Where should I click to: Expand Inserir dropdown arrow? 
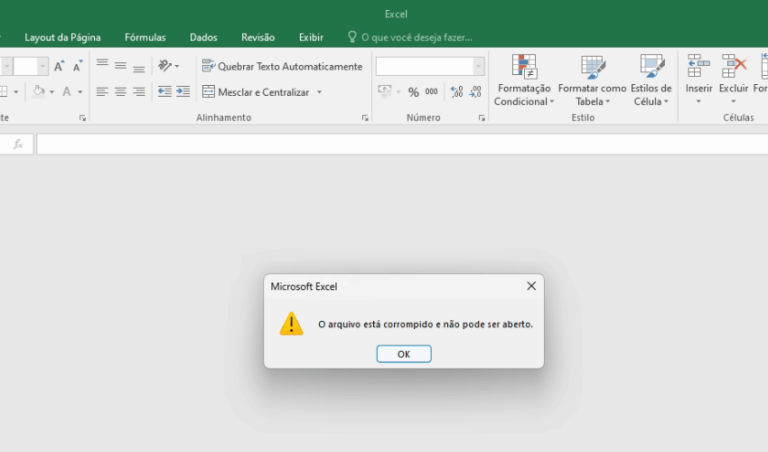click(x=699, y=102)
